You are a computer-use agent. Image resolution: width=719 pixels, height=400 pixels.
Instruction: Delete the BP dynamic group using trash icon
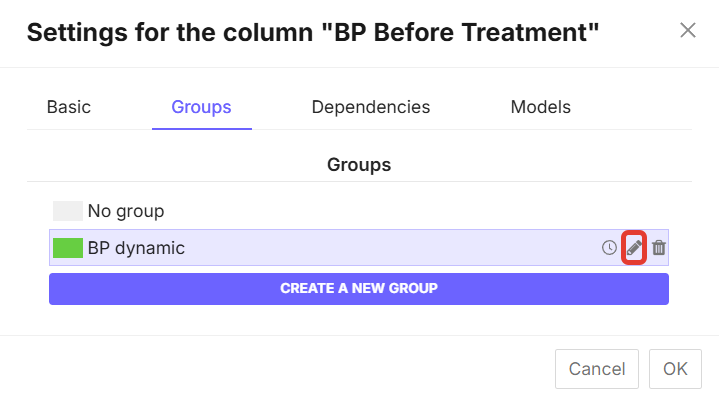coord(659,248)
